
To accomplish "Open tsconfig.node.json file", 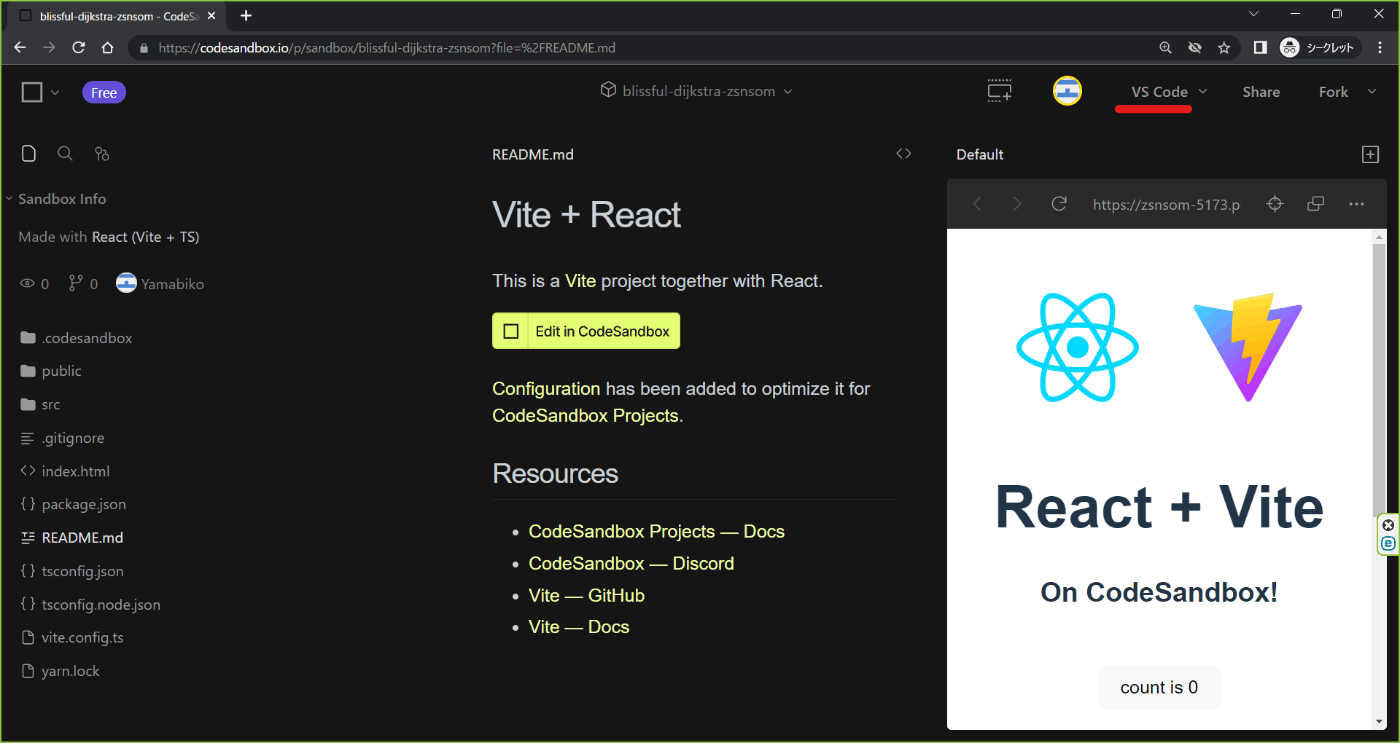I will (x=90, y=604).
